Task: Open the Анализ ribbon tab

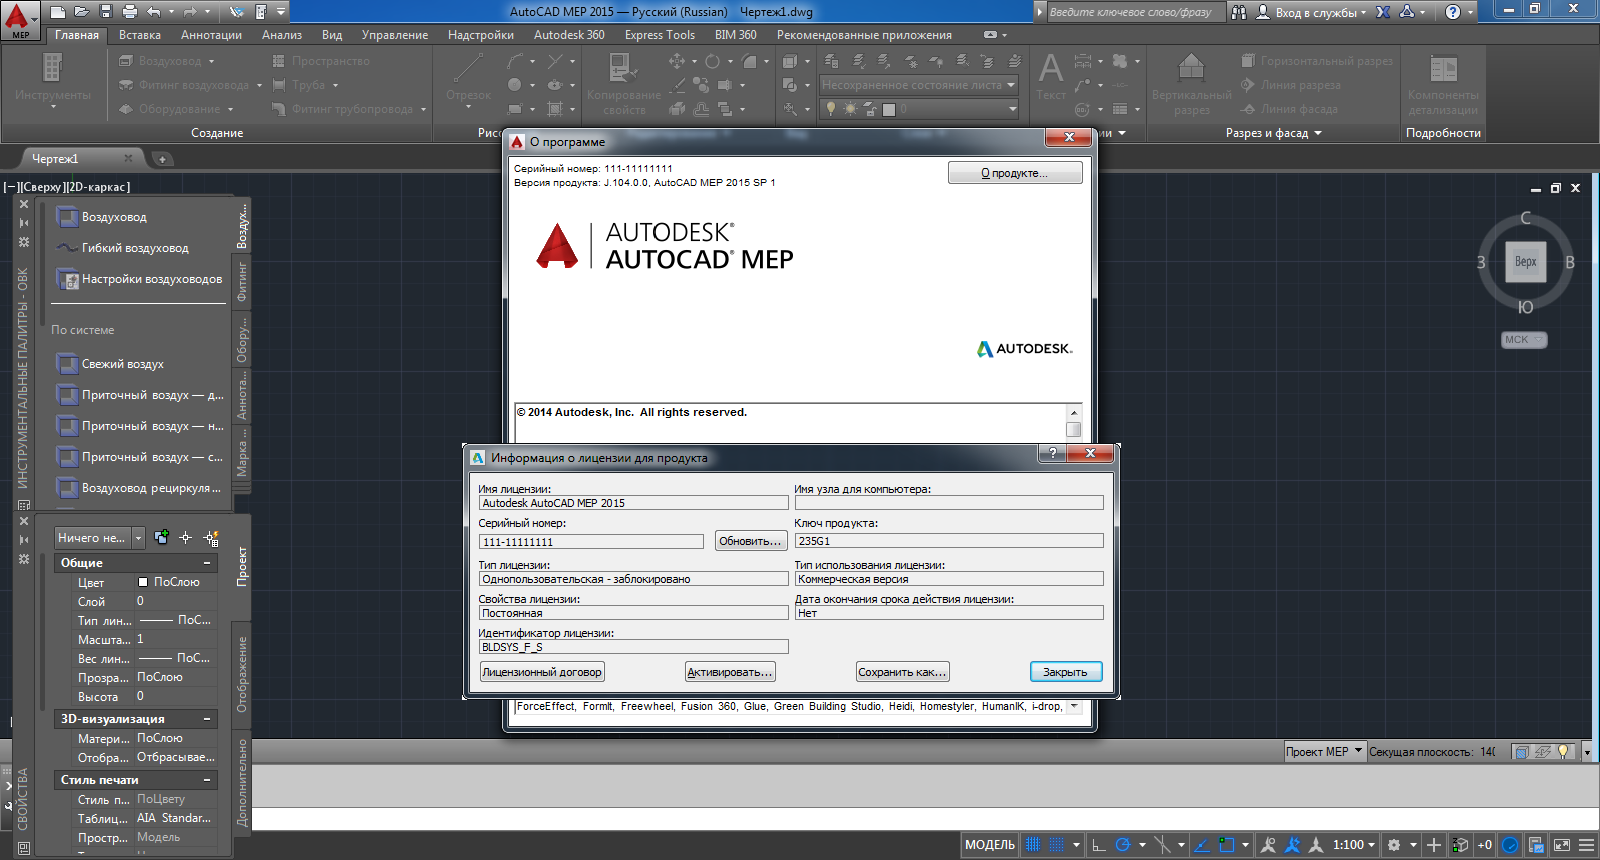Action: 282,35
